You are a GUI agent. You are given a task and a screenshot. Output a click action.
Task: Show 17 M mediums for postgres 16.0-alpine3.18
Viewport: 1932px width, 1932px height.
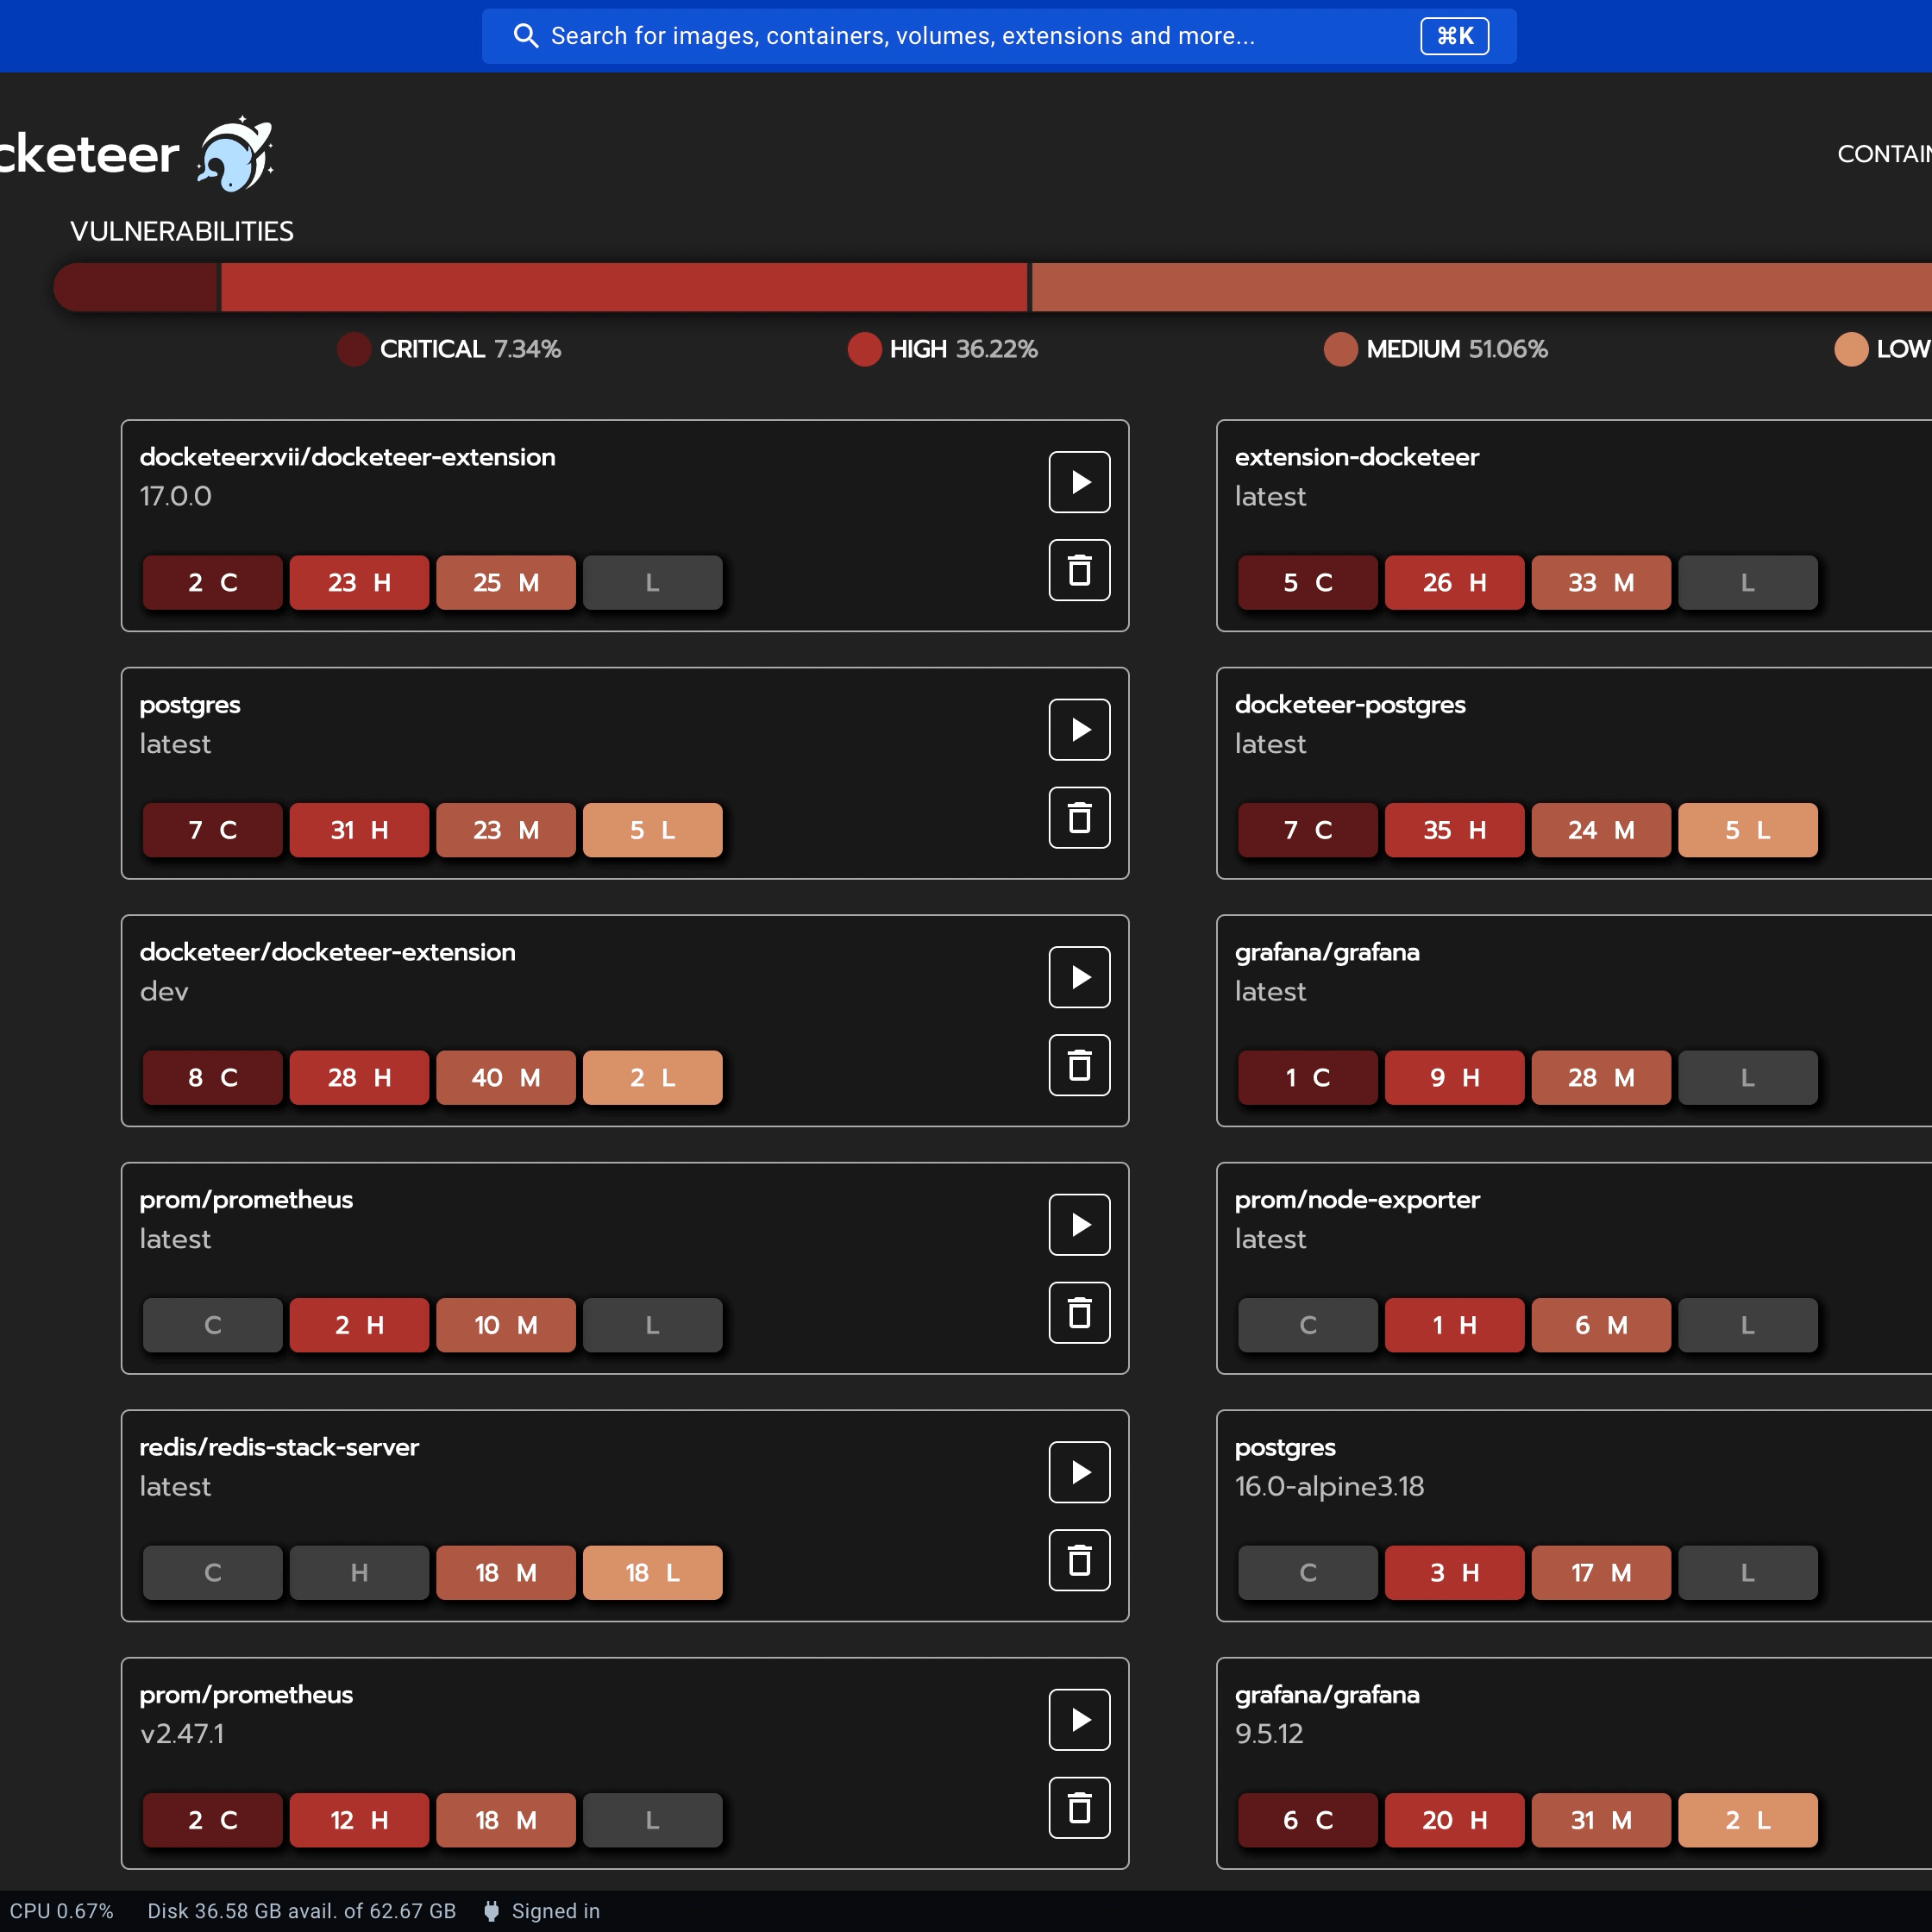(x=1601, y=1572)
